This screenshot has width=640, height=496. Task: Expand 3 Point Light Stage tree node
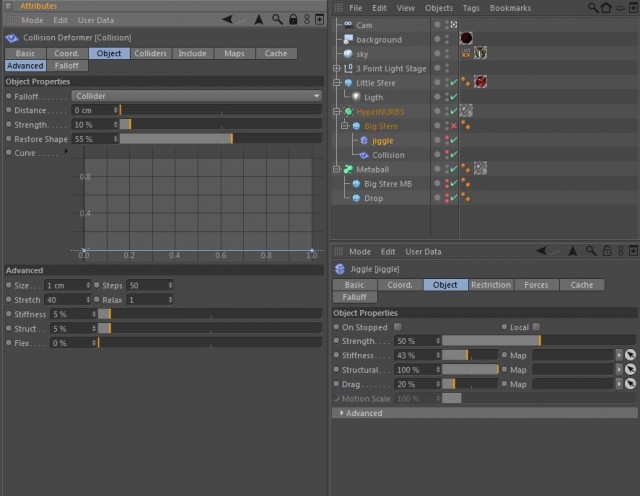click(337, 68)
